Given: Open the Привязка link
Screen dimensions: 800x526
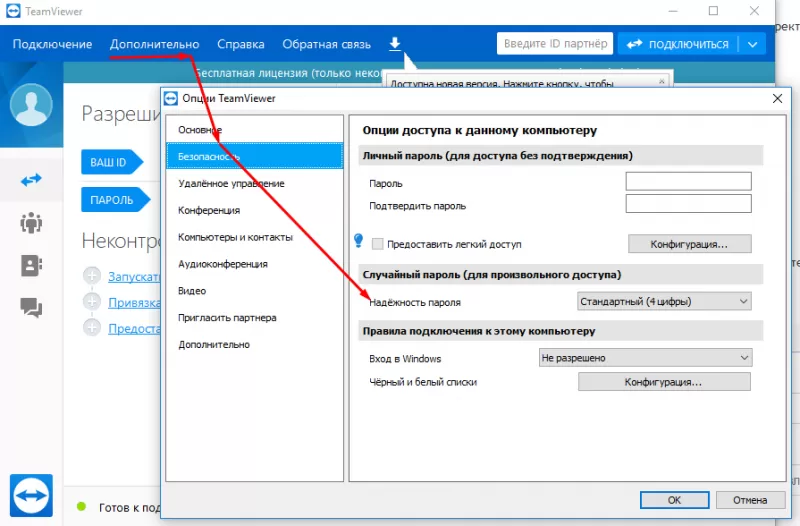Looking at the screenshot, I should [134, 302].
